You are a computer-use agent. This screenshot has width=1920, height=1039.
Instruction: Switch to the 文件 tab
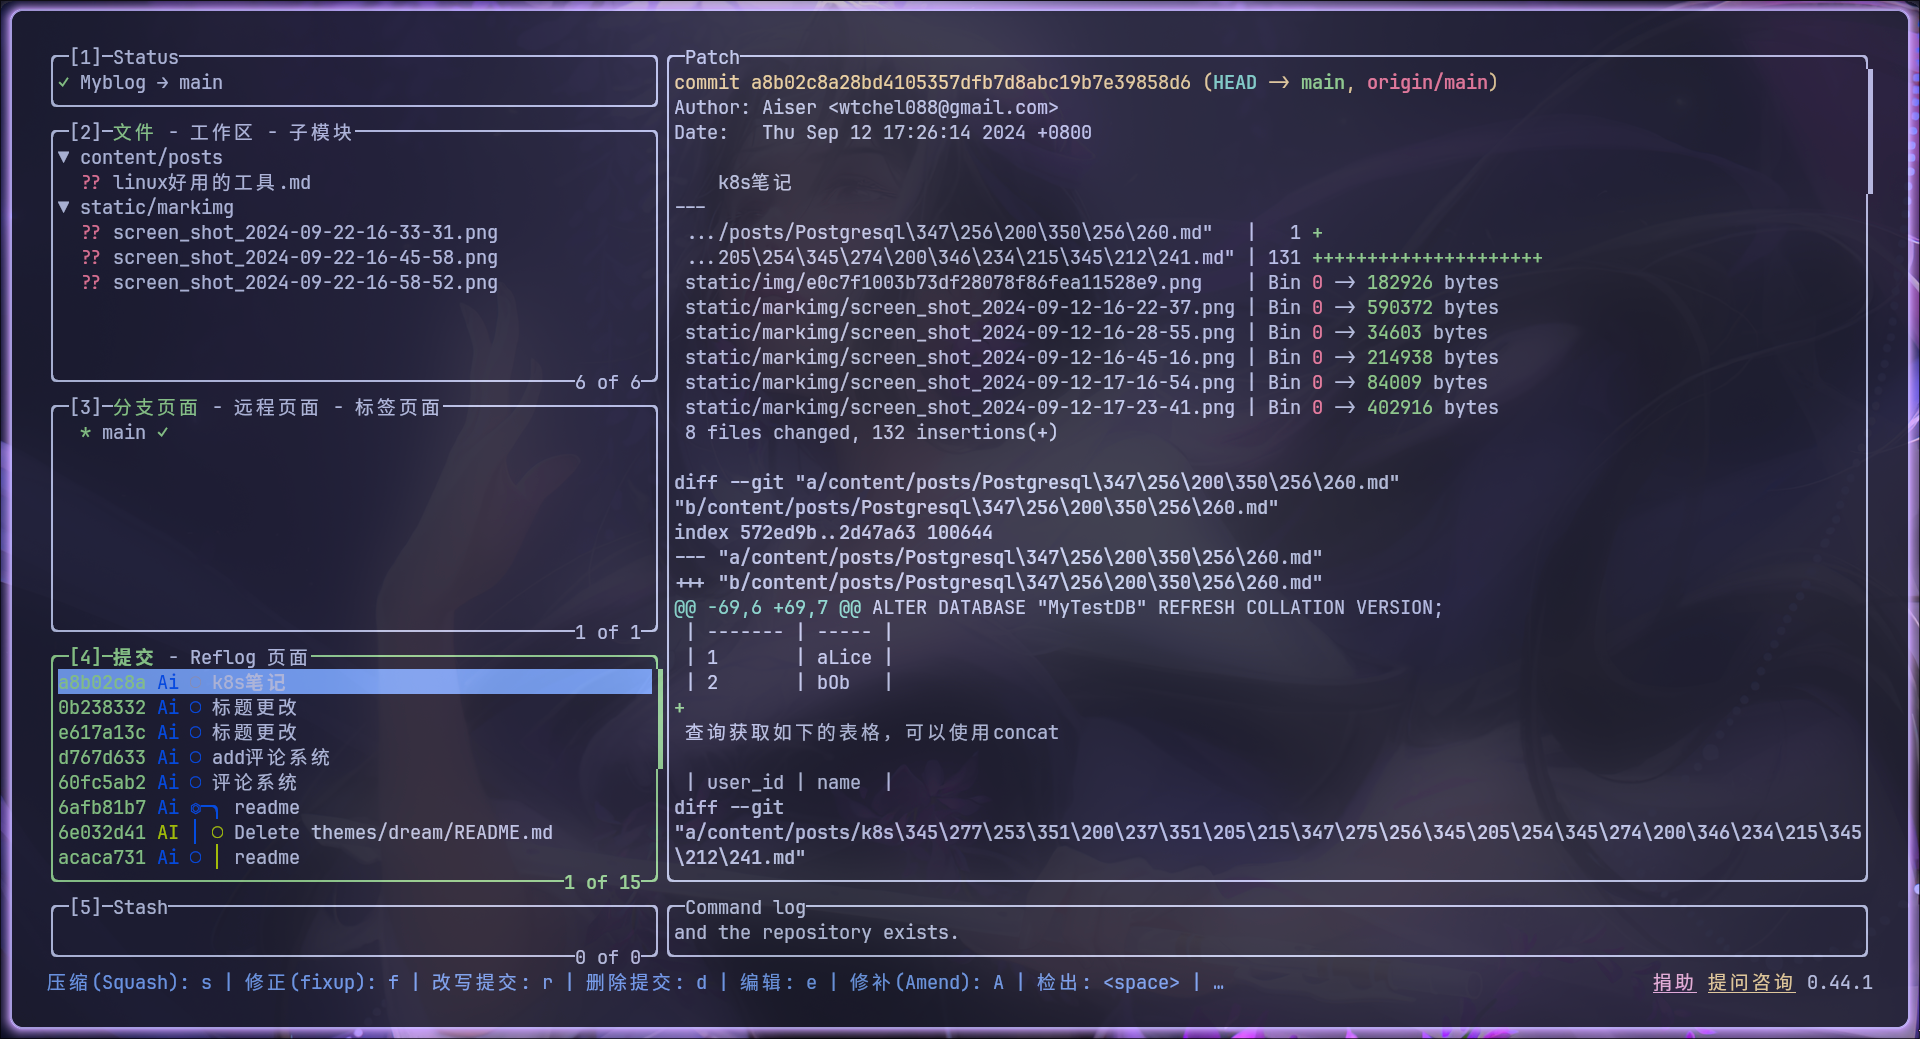click(x=133, y=132)
